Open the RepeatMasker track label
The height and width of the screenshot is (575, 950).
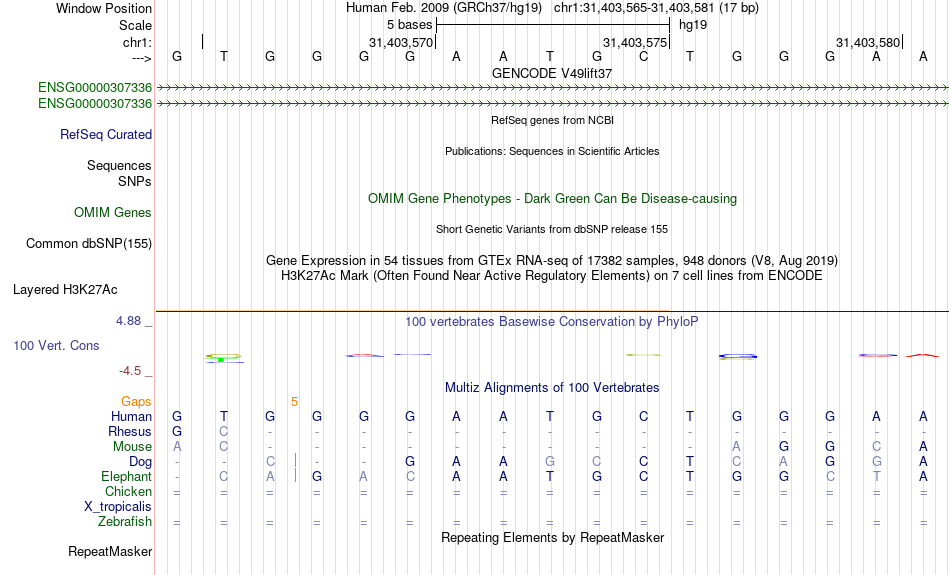pos(110,551)
